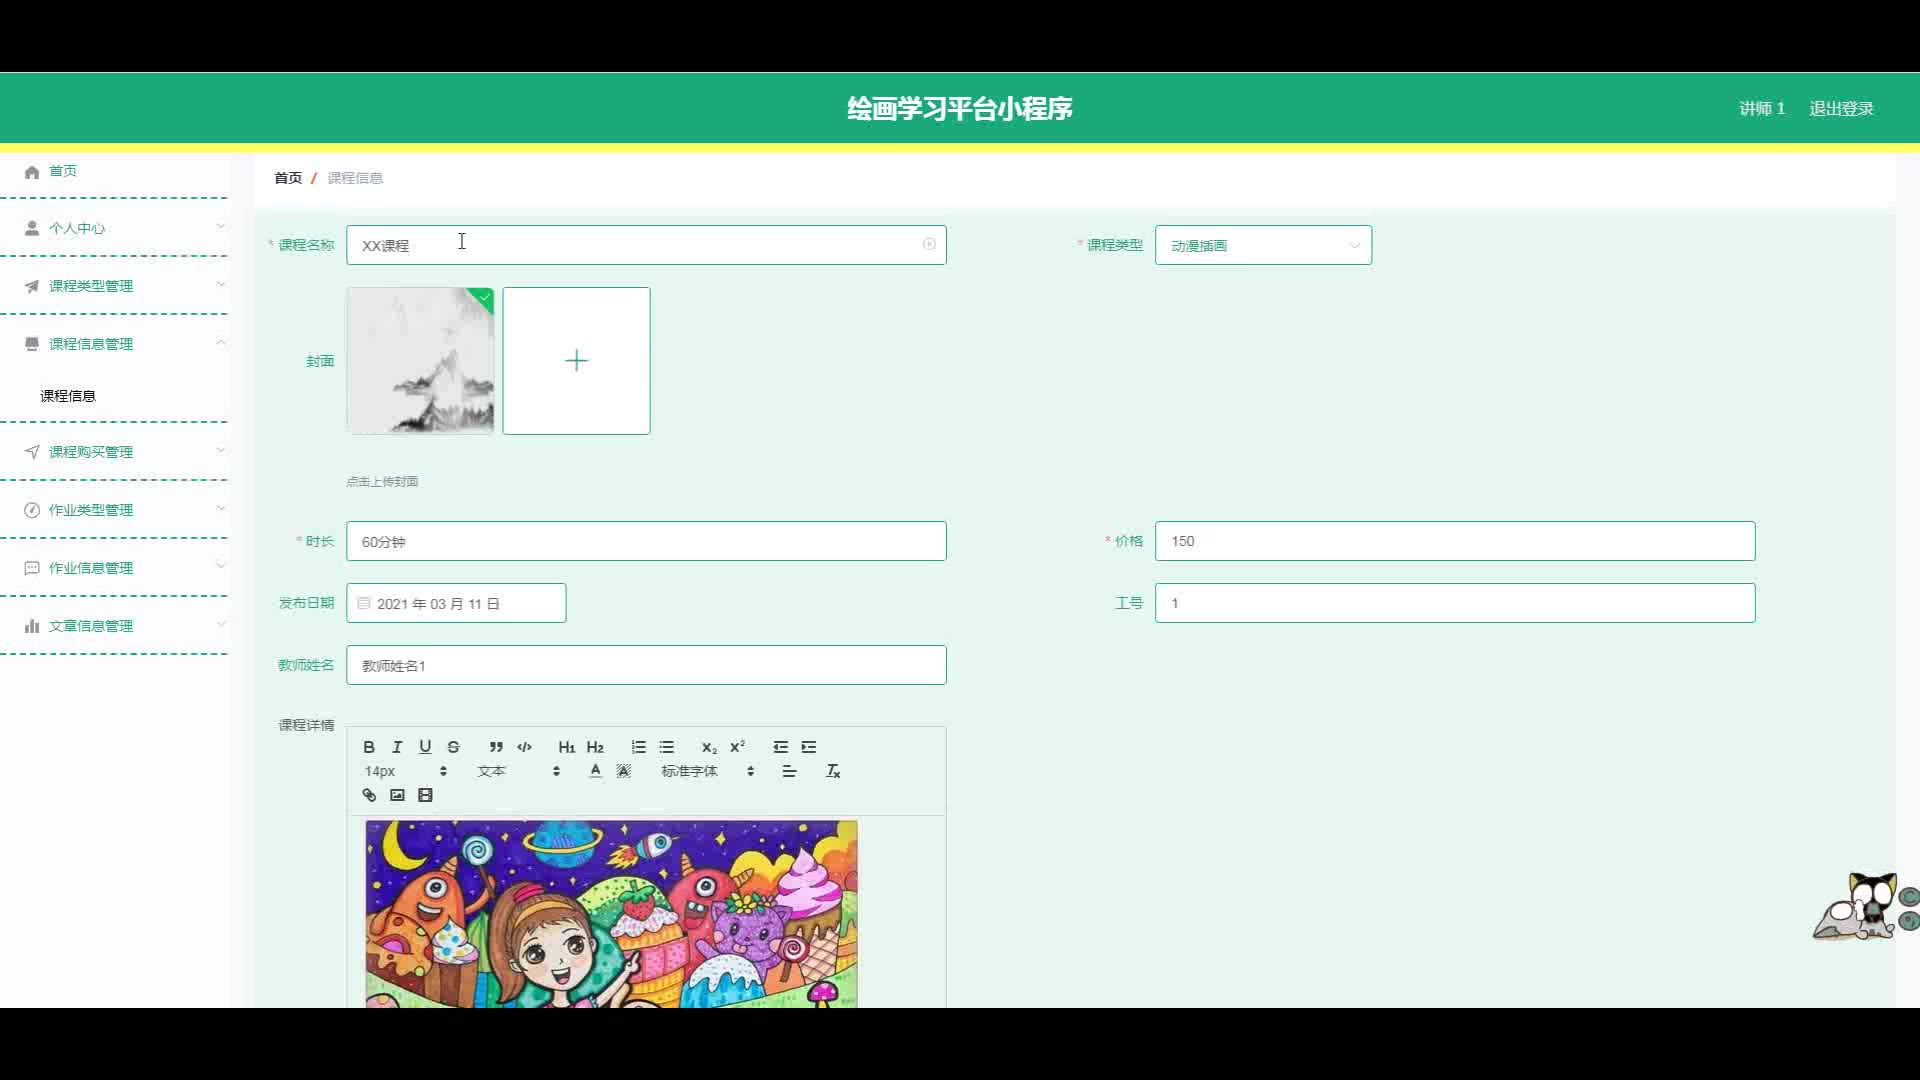This screenshot has height=1080, width=1920.
Task: Insert a video in the editor
Action: point(425,795)
